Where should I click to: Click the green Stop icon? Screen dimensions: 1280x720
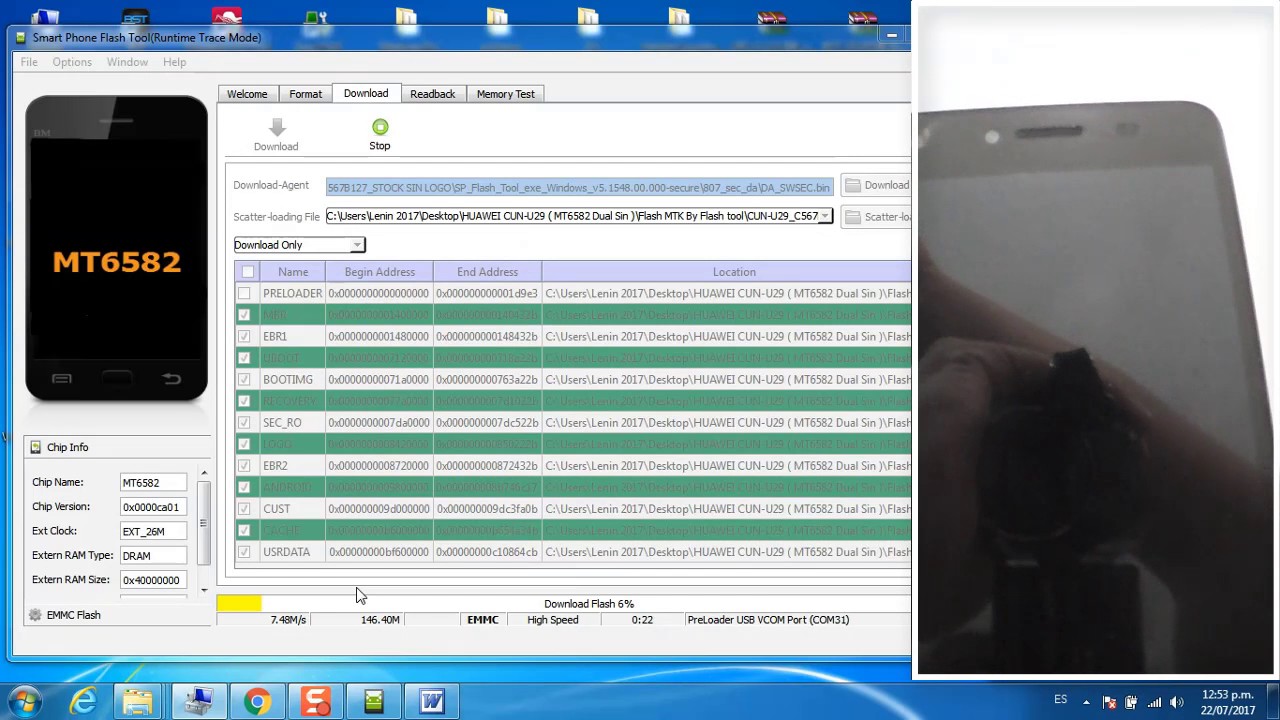pos(380,127)
